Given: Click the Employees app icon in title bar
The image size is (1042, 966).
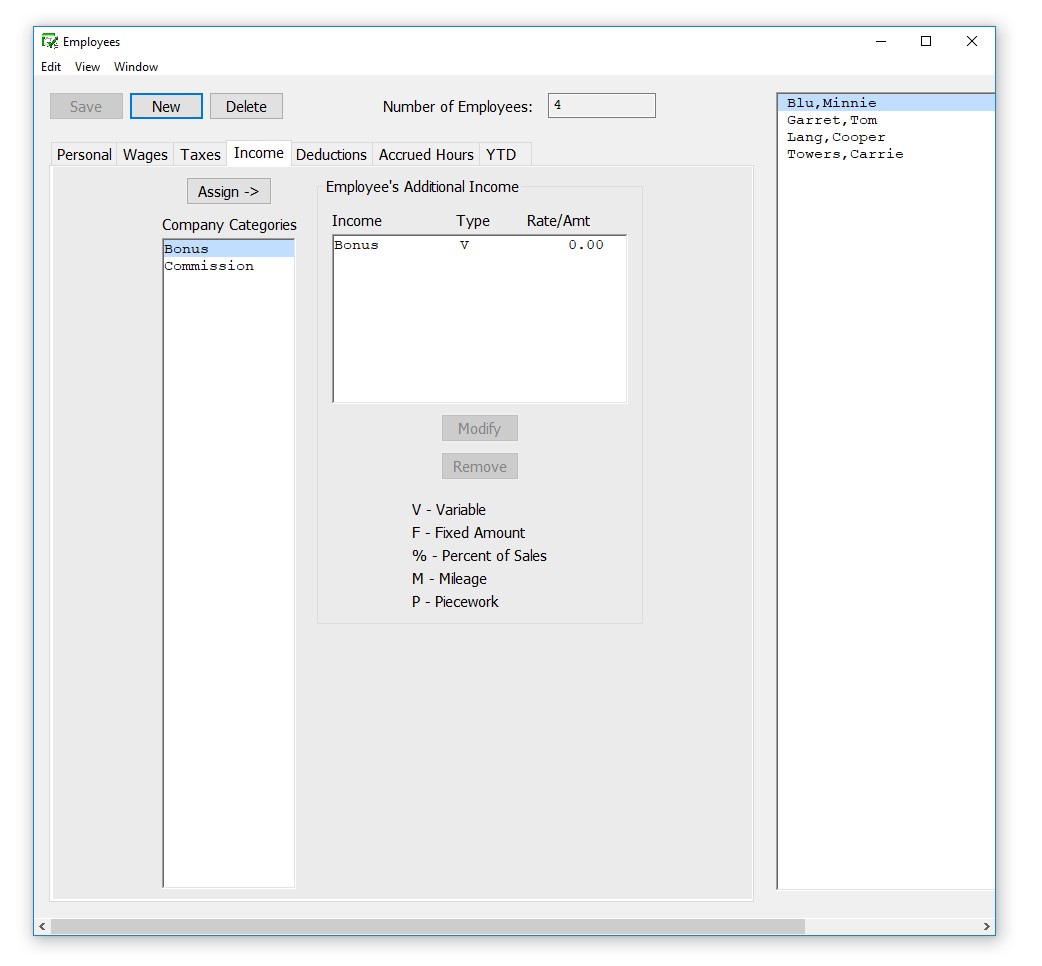Looking at the screenshot, I should (49, 42).
